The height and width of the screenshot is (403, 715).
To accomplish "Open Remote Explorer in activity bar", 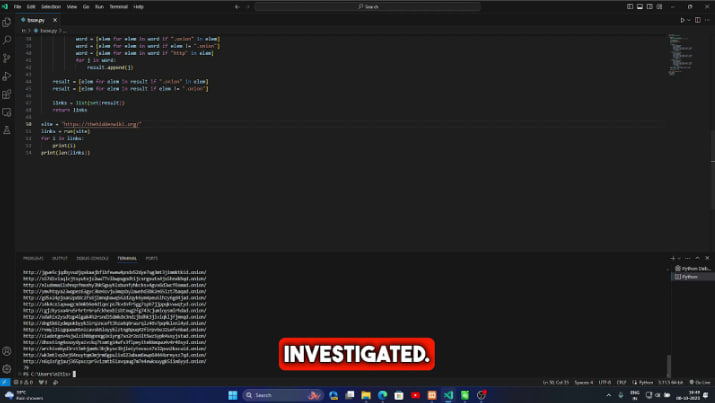I will coord(7,112).
